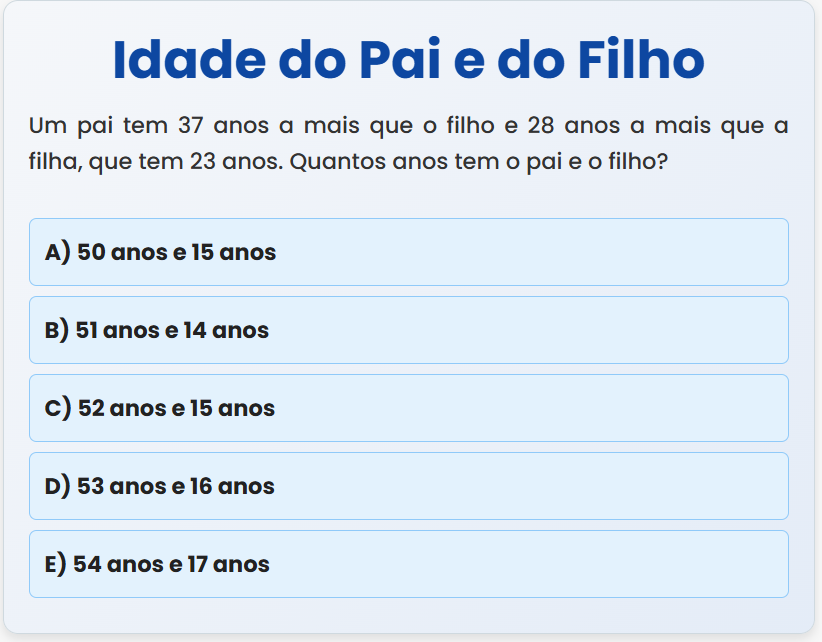The image size is (822, 642).
Task: Click the number 28 in the question
Action: [x=546, y=126]
